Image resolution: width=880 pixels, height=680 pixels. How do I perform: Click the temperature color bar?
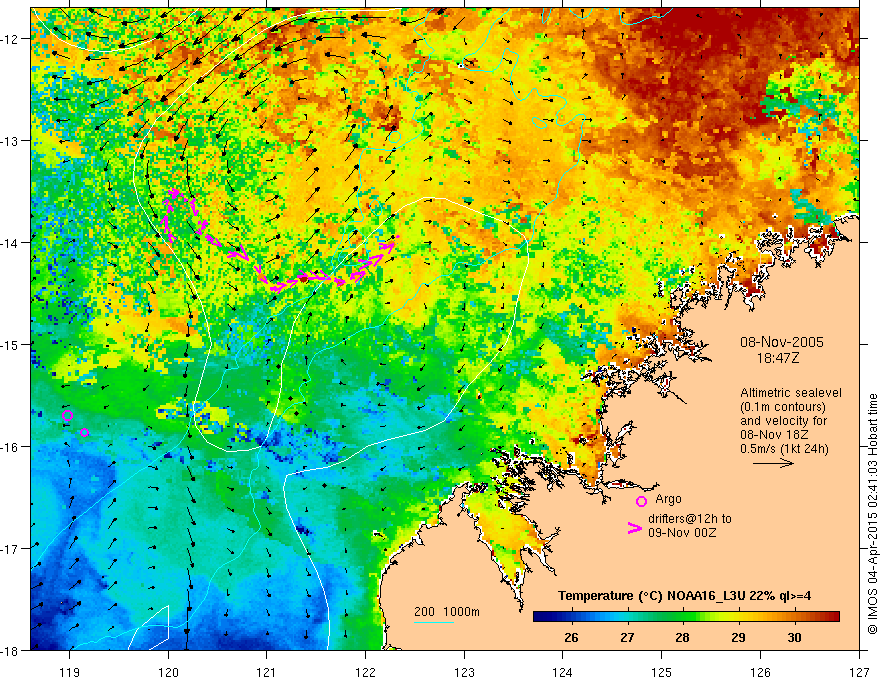pos(686,617)
